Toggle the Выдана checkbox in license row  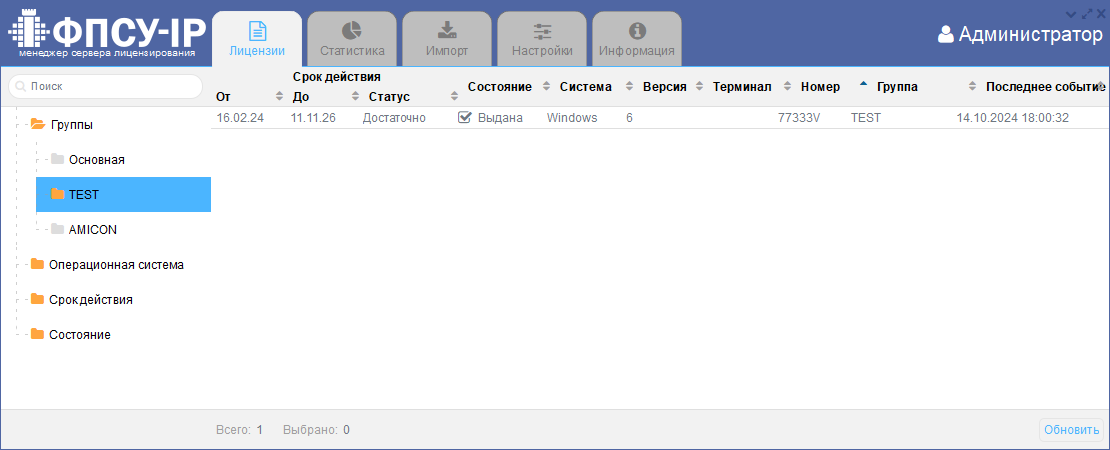(x=464, y=118)
